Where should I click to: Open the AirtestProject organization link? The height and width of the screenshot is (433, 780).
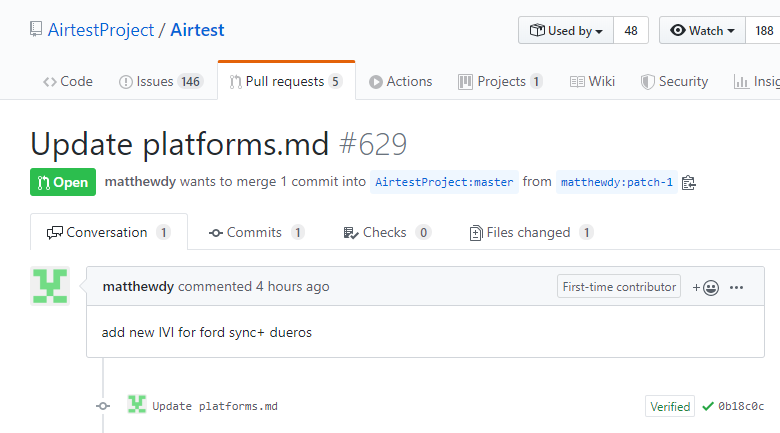tap(101, 30)
